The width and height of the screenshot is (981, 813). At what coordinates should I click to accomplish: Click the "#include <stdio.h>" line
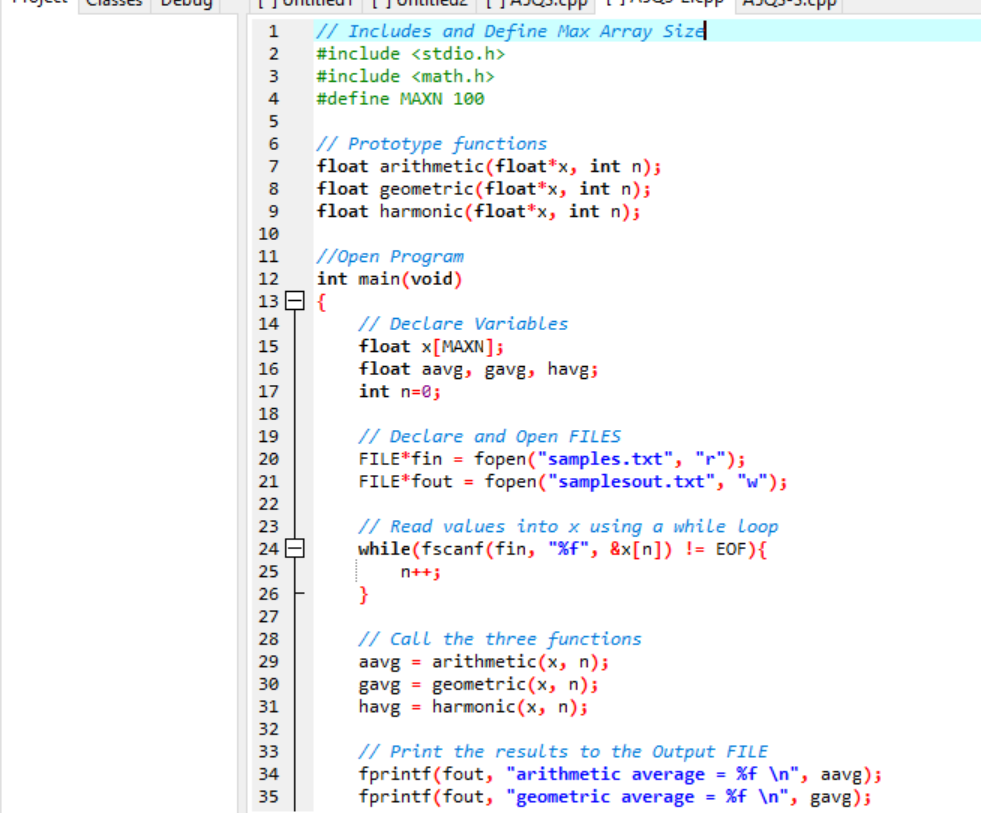pyautogui.click(x=410, y=54)
